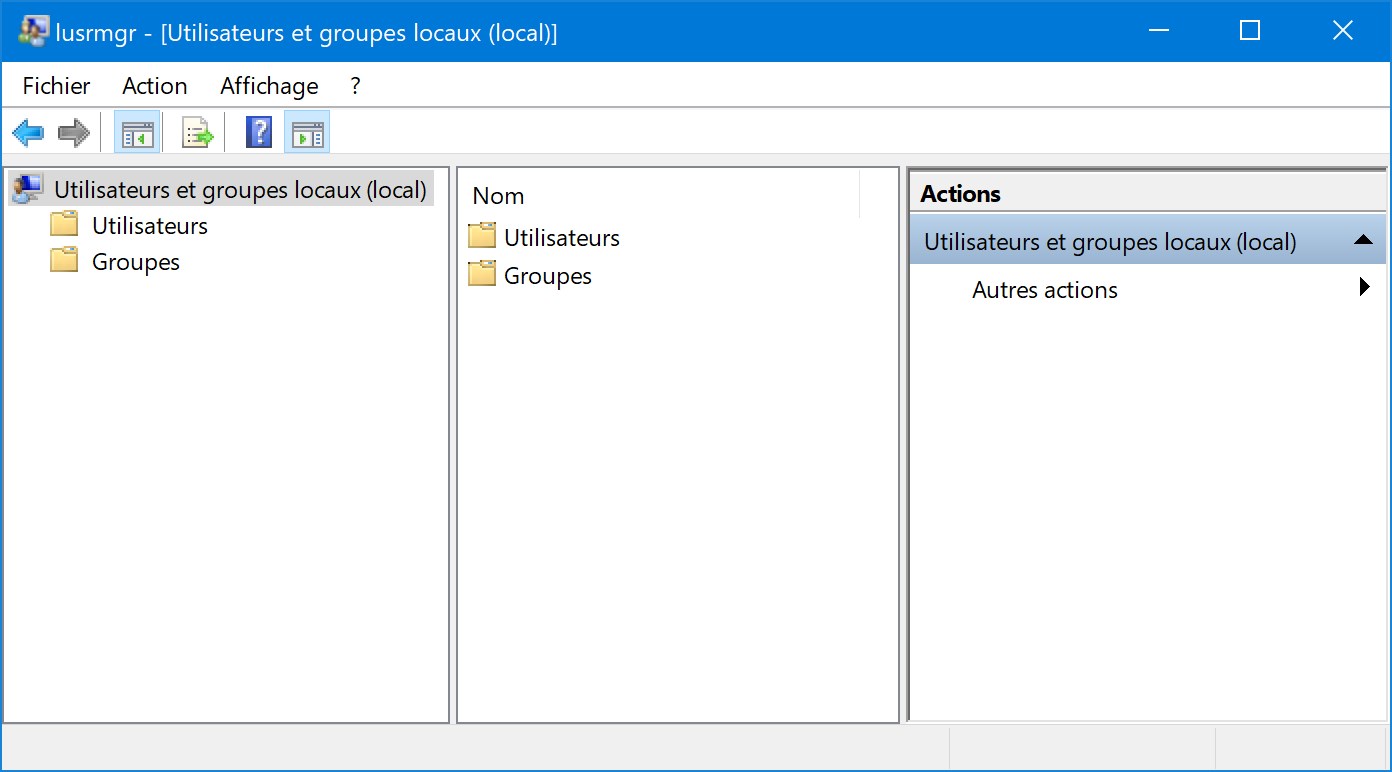
Task: Click the Utilisateurs folder icon in tree
Action: pyautogui.click(x=64, y=224)
